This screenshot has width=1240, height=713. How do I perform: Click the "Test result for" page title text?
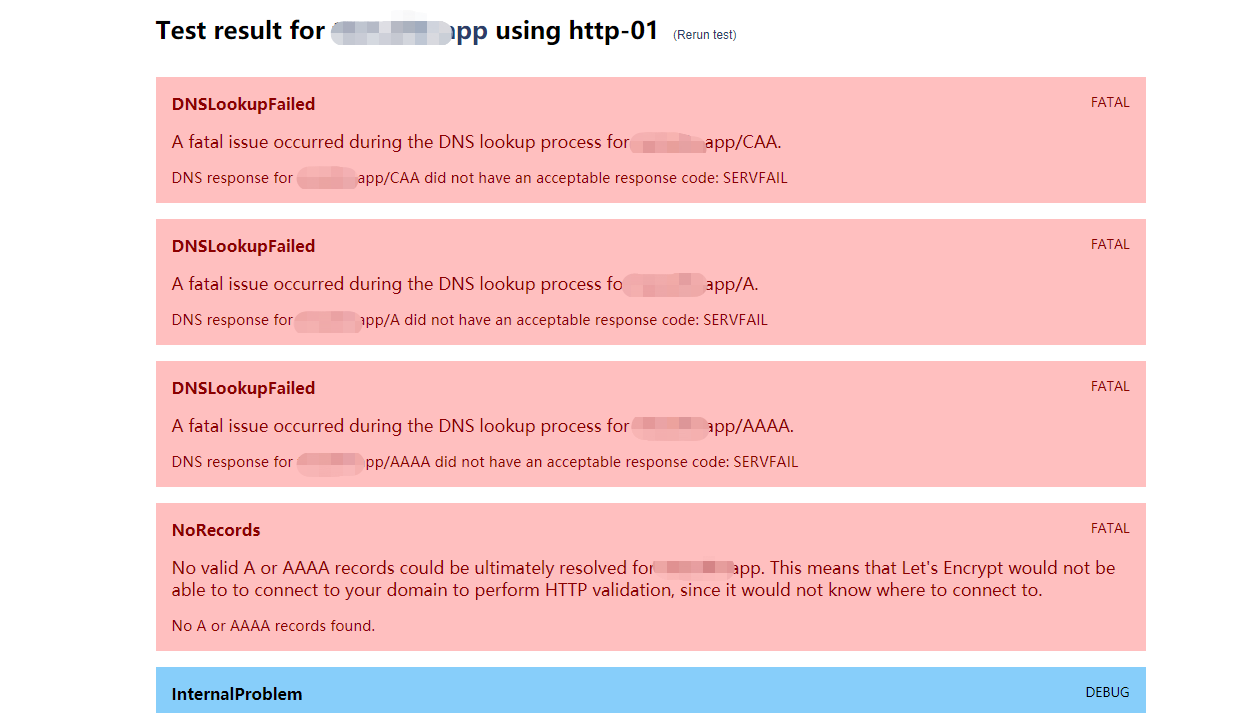240,31
